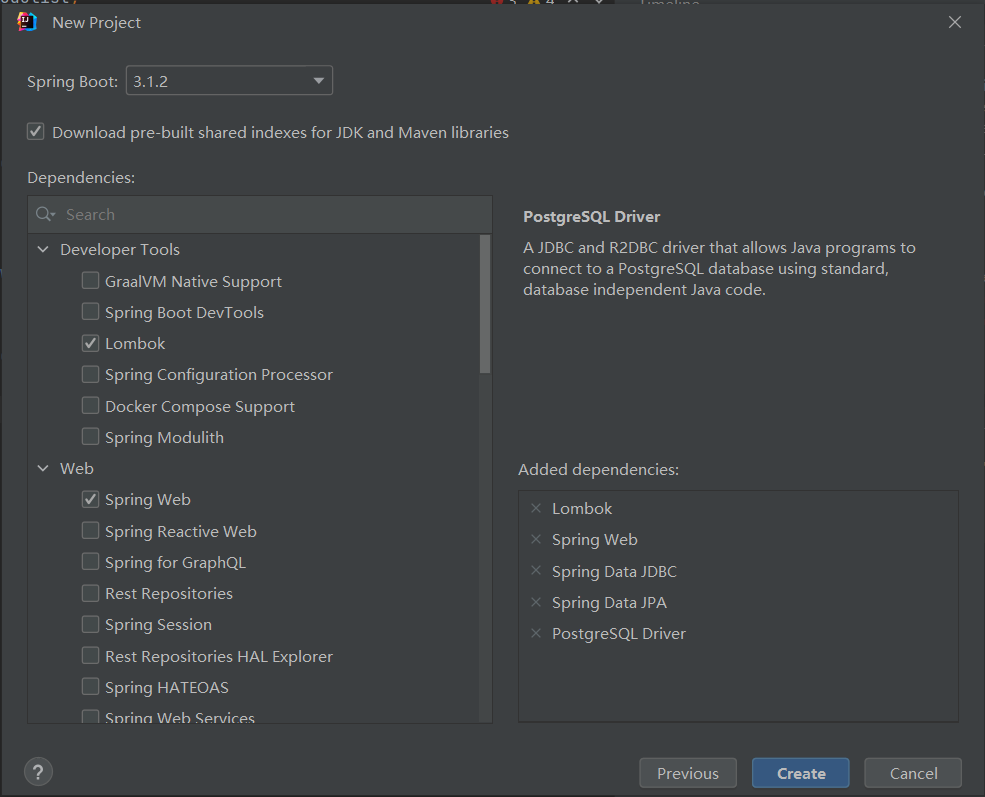This screenshot has height=797, width=985.
Task: Check Spring Boot DevTools
Action: tap(90, 312)
